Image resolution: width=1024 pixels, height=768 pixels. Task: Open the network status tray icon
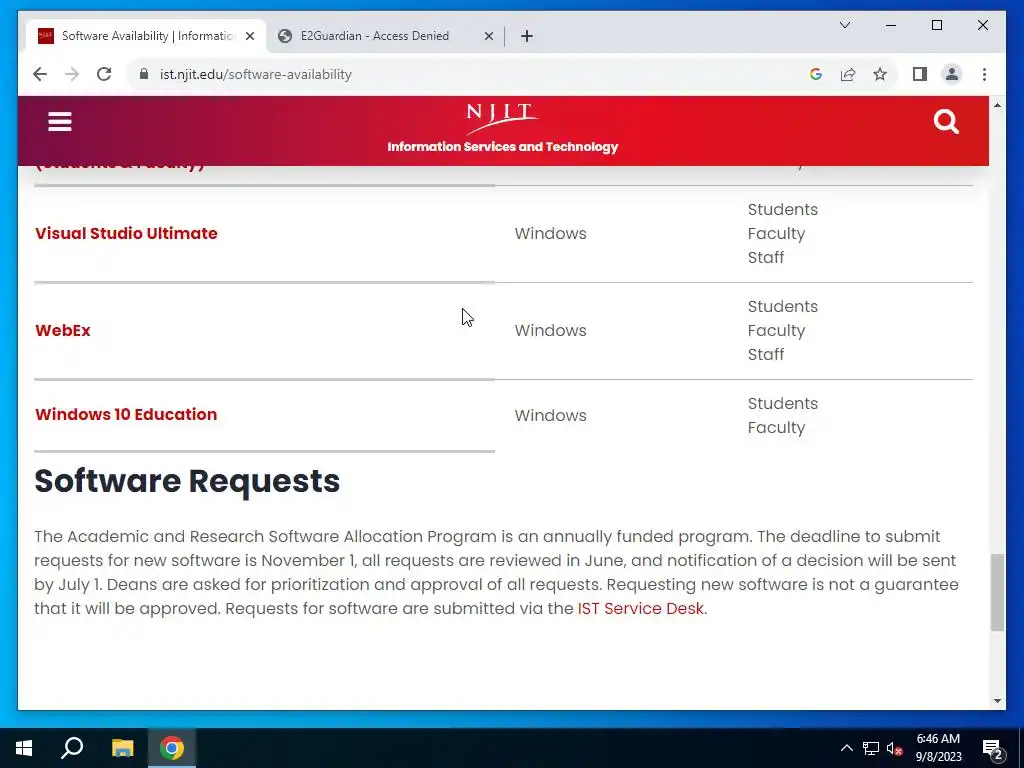point(871,748)
